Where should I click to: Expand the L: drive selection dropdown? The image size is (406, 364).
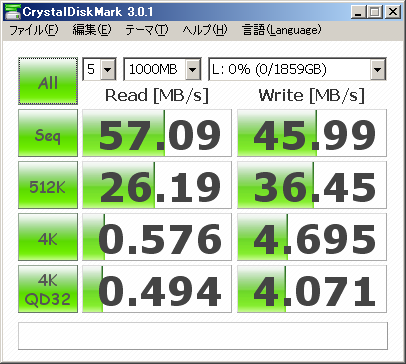click(378, 69)
